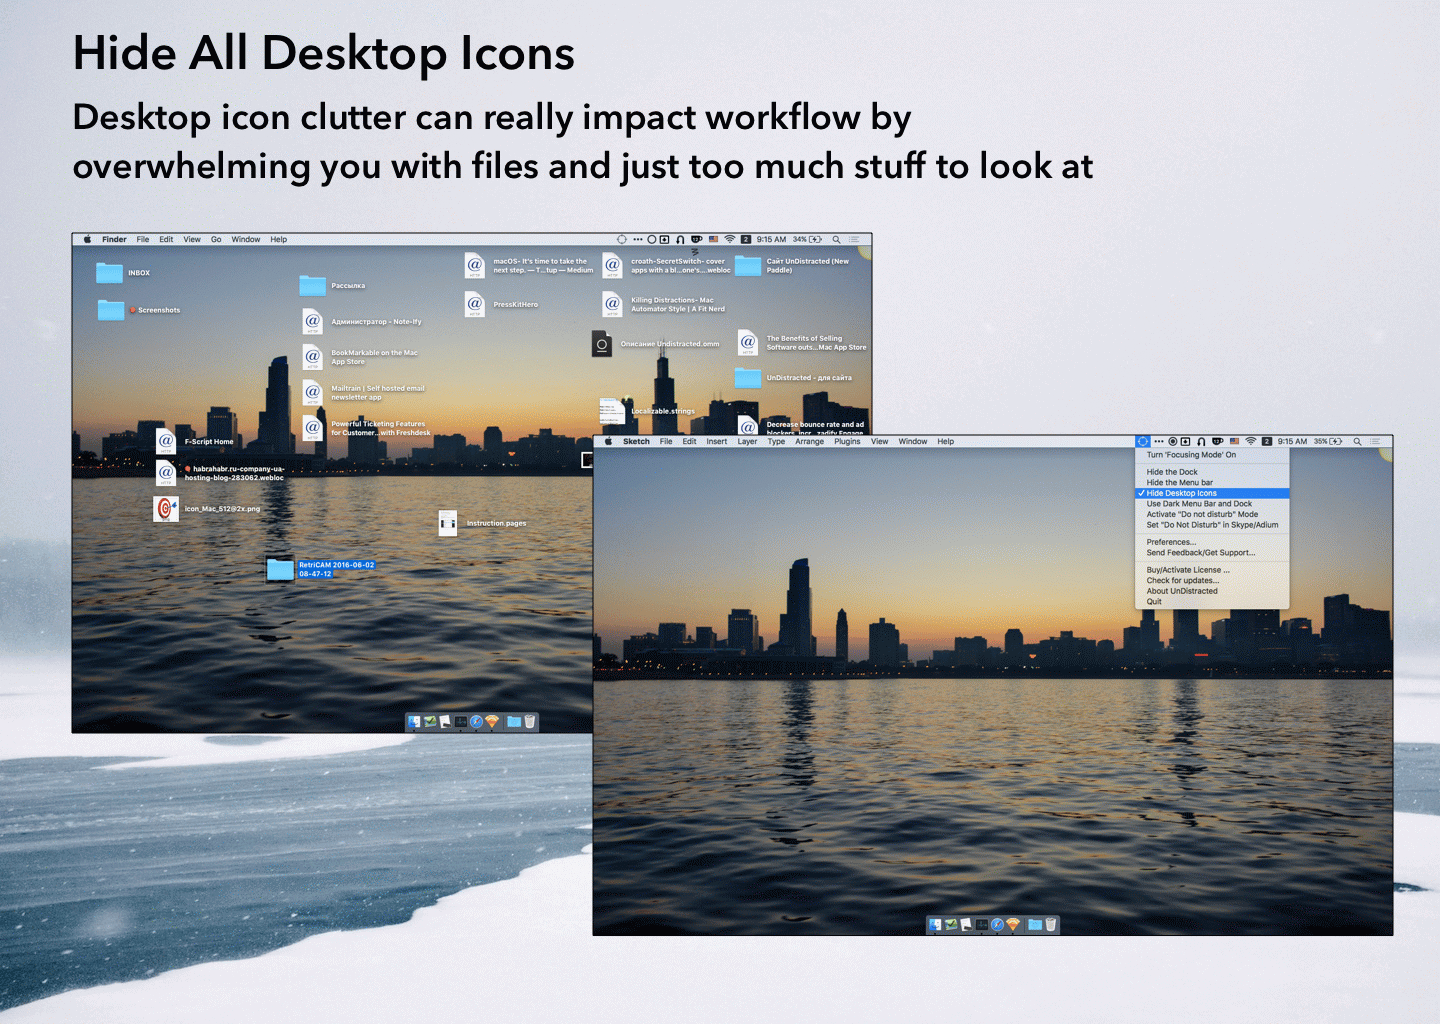Uncheck Hide Desktop Icons option
The width and height of the screenshot is (1440, 1024).
coord(1212,493)
